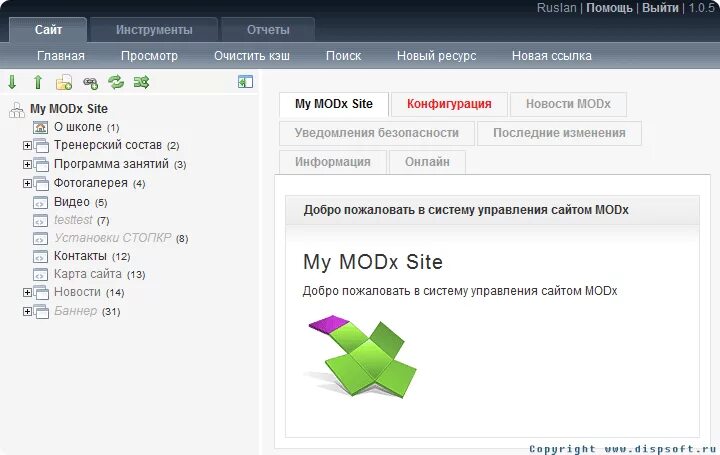Switch to the Сайт top tab
Image resolution: width=720 pixels, height=455 pixels.
(x=48, y=30)
